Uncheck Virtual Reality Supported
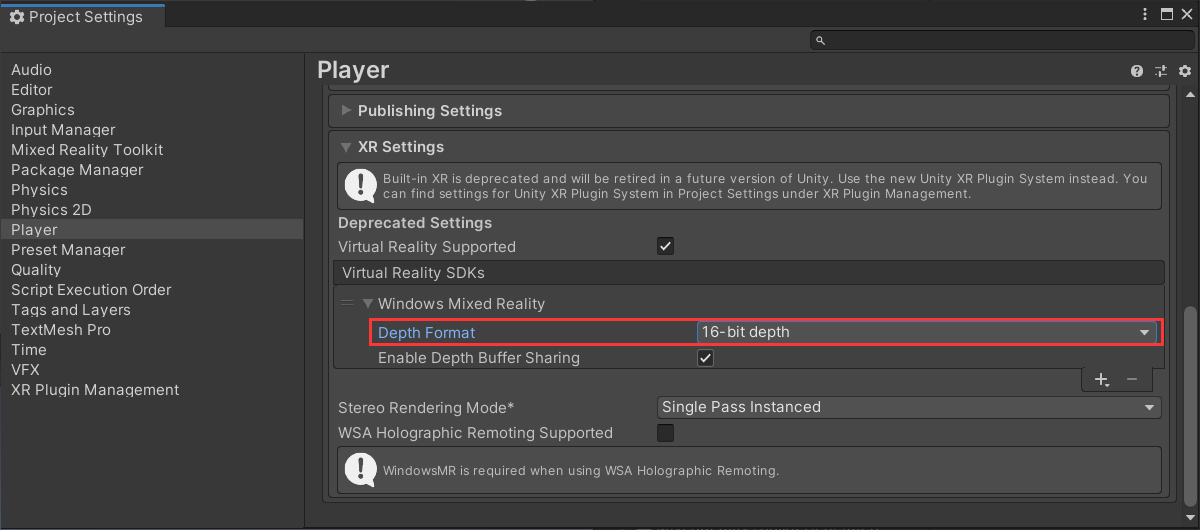 pyautogui.click(x=665, y=246)
